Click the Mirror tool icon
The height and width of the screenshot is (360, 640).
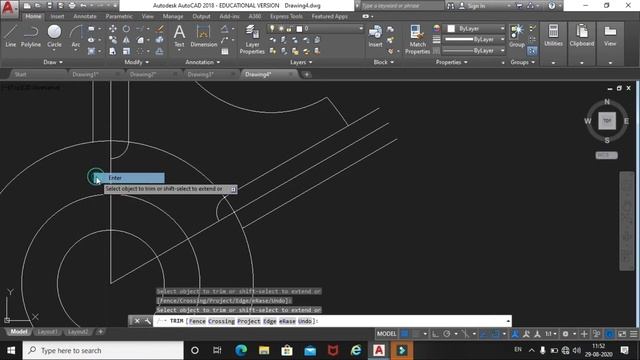point(126,40)
